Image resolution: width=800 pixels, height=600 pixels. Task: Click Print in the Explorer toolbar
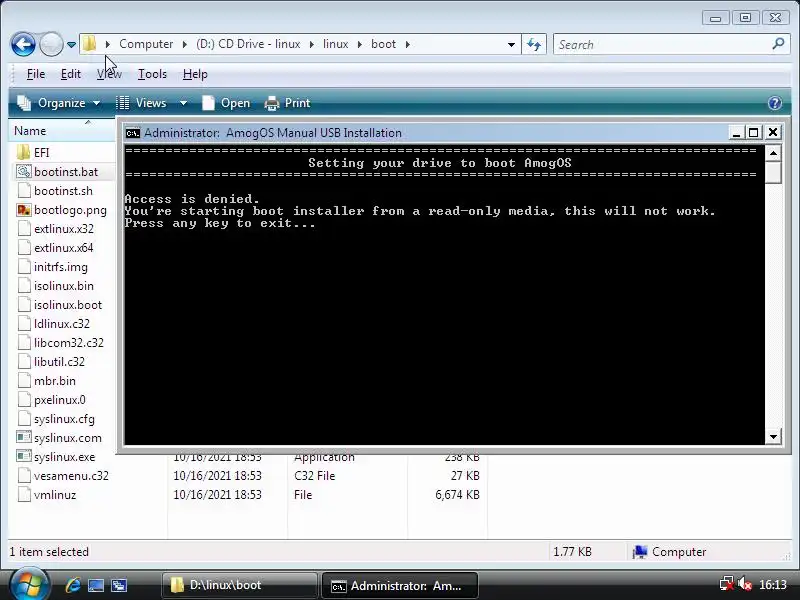click(287, 103)
